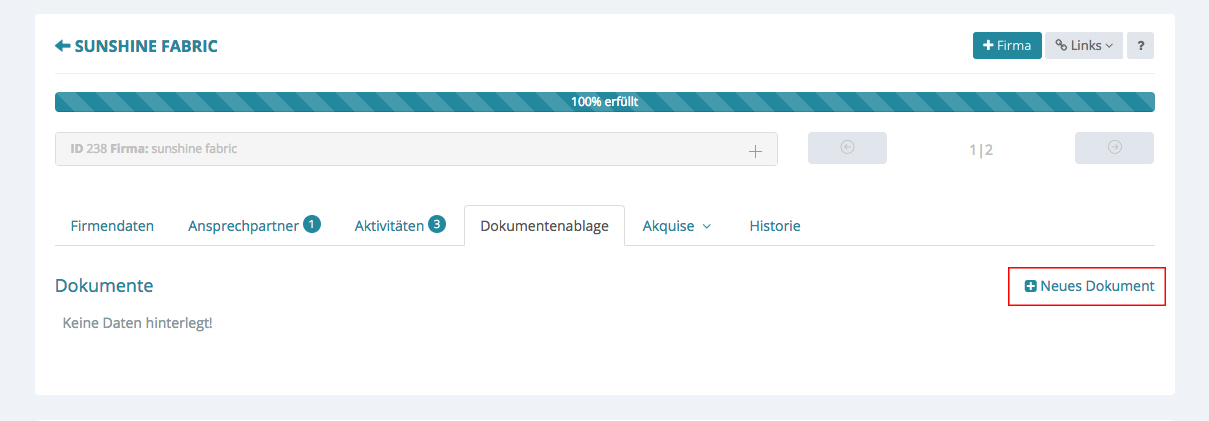Select the Aktivitäten tab
Image resolution: width=1209 pixels, height=421 pixels.
(389, 226)
